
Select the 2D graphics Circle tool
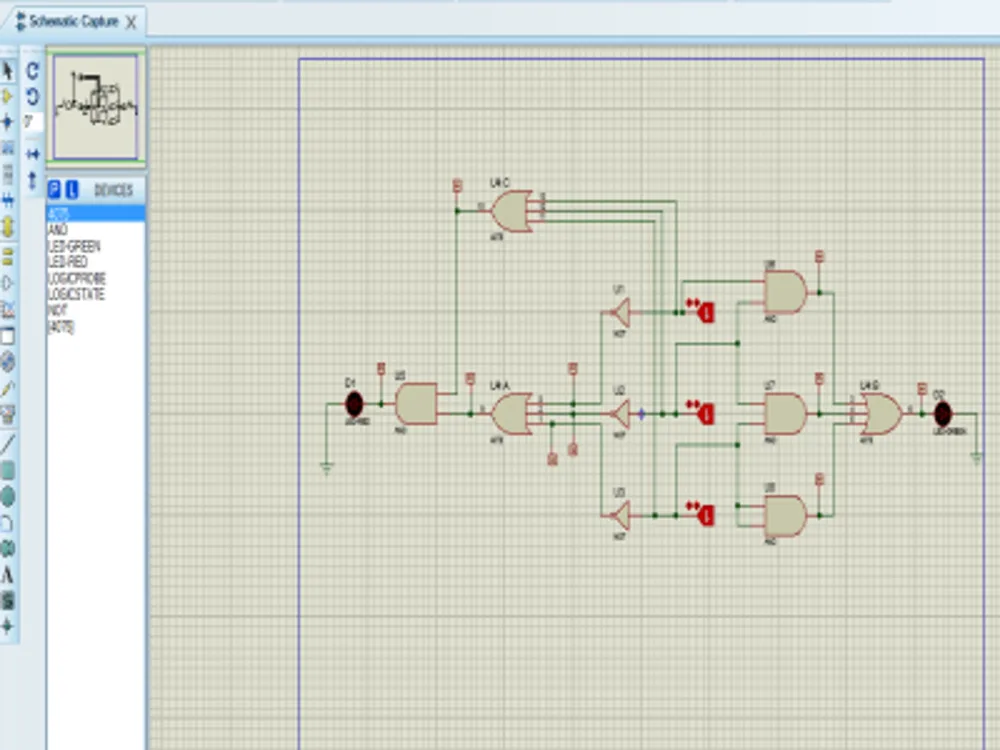pyautogui.click(x=7, y=492)
